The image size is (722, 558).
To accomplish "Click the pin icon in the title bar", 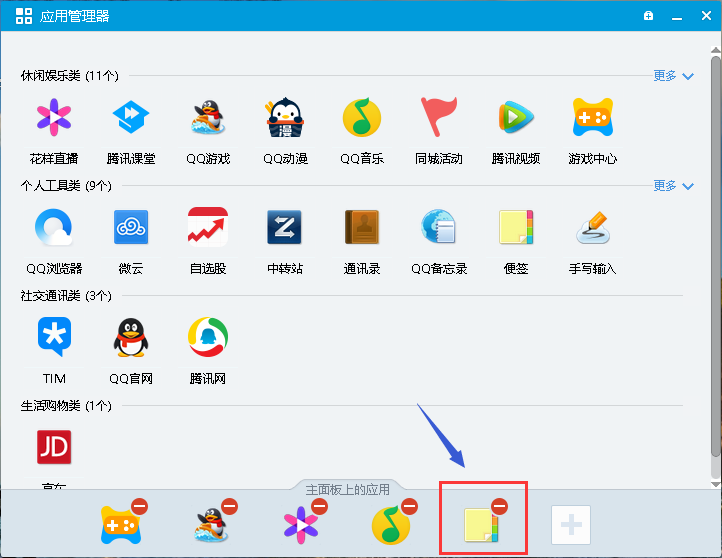I will pos(649,15).
